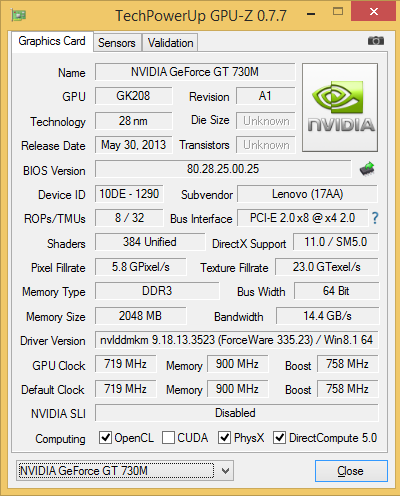Image resolution: width=400 pixels, height=496 pixels.
Task: Click the Revision field A1
Action: (x=266, y=96)
